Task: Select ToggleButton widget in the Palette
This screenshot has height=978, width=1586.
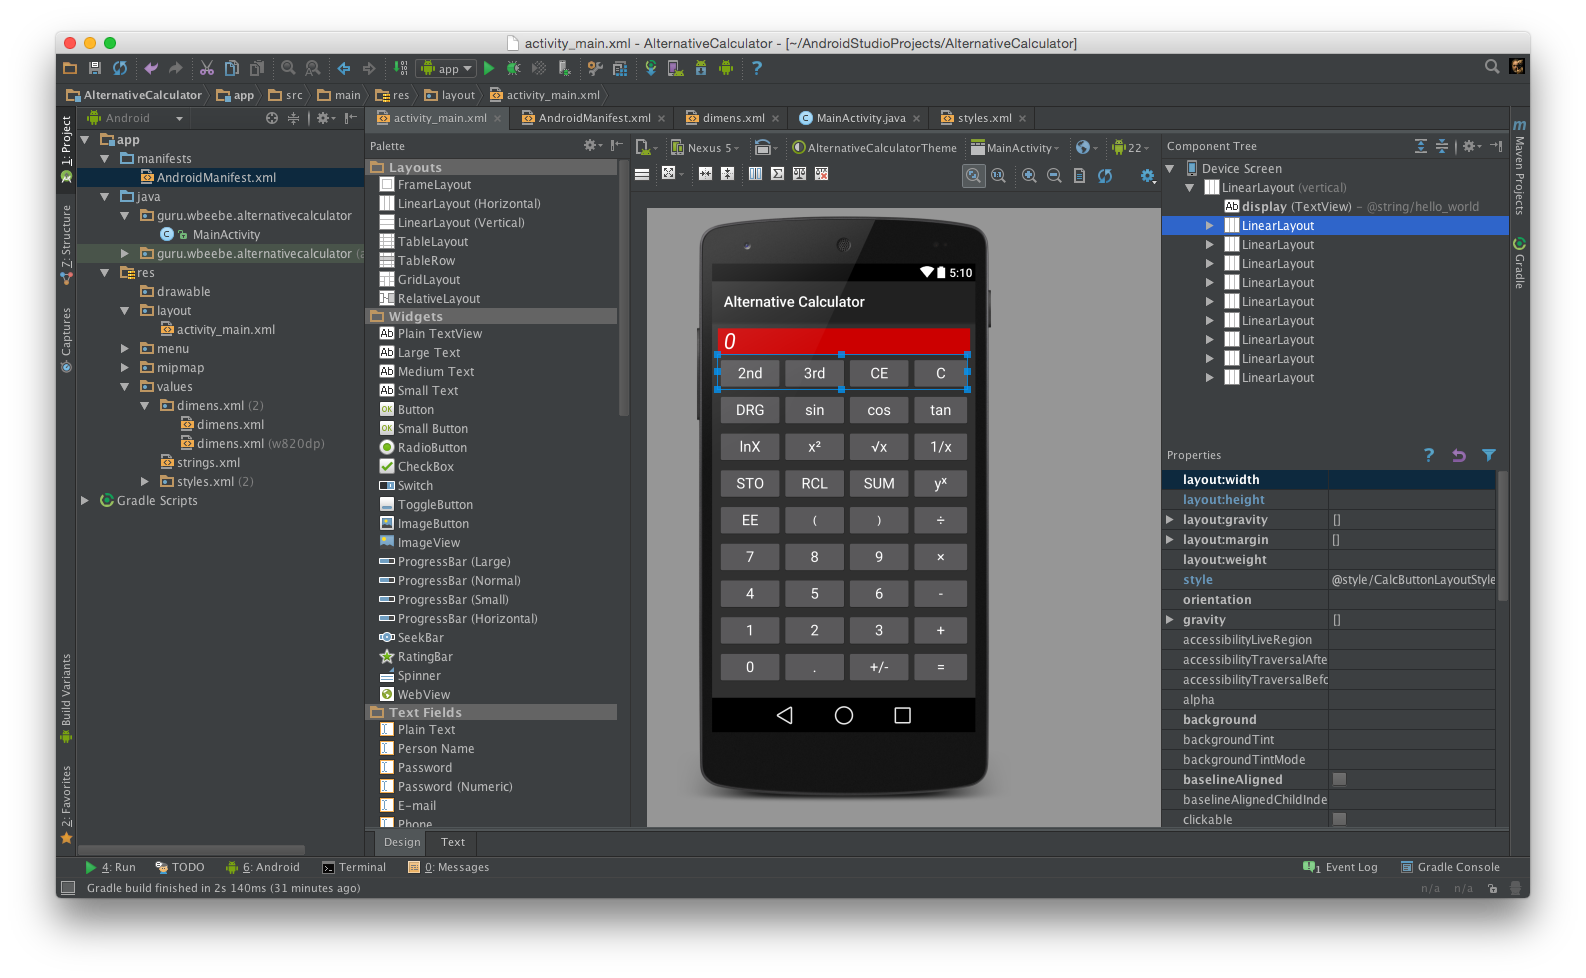Action: click(x=426, y=505)
